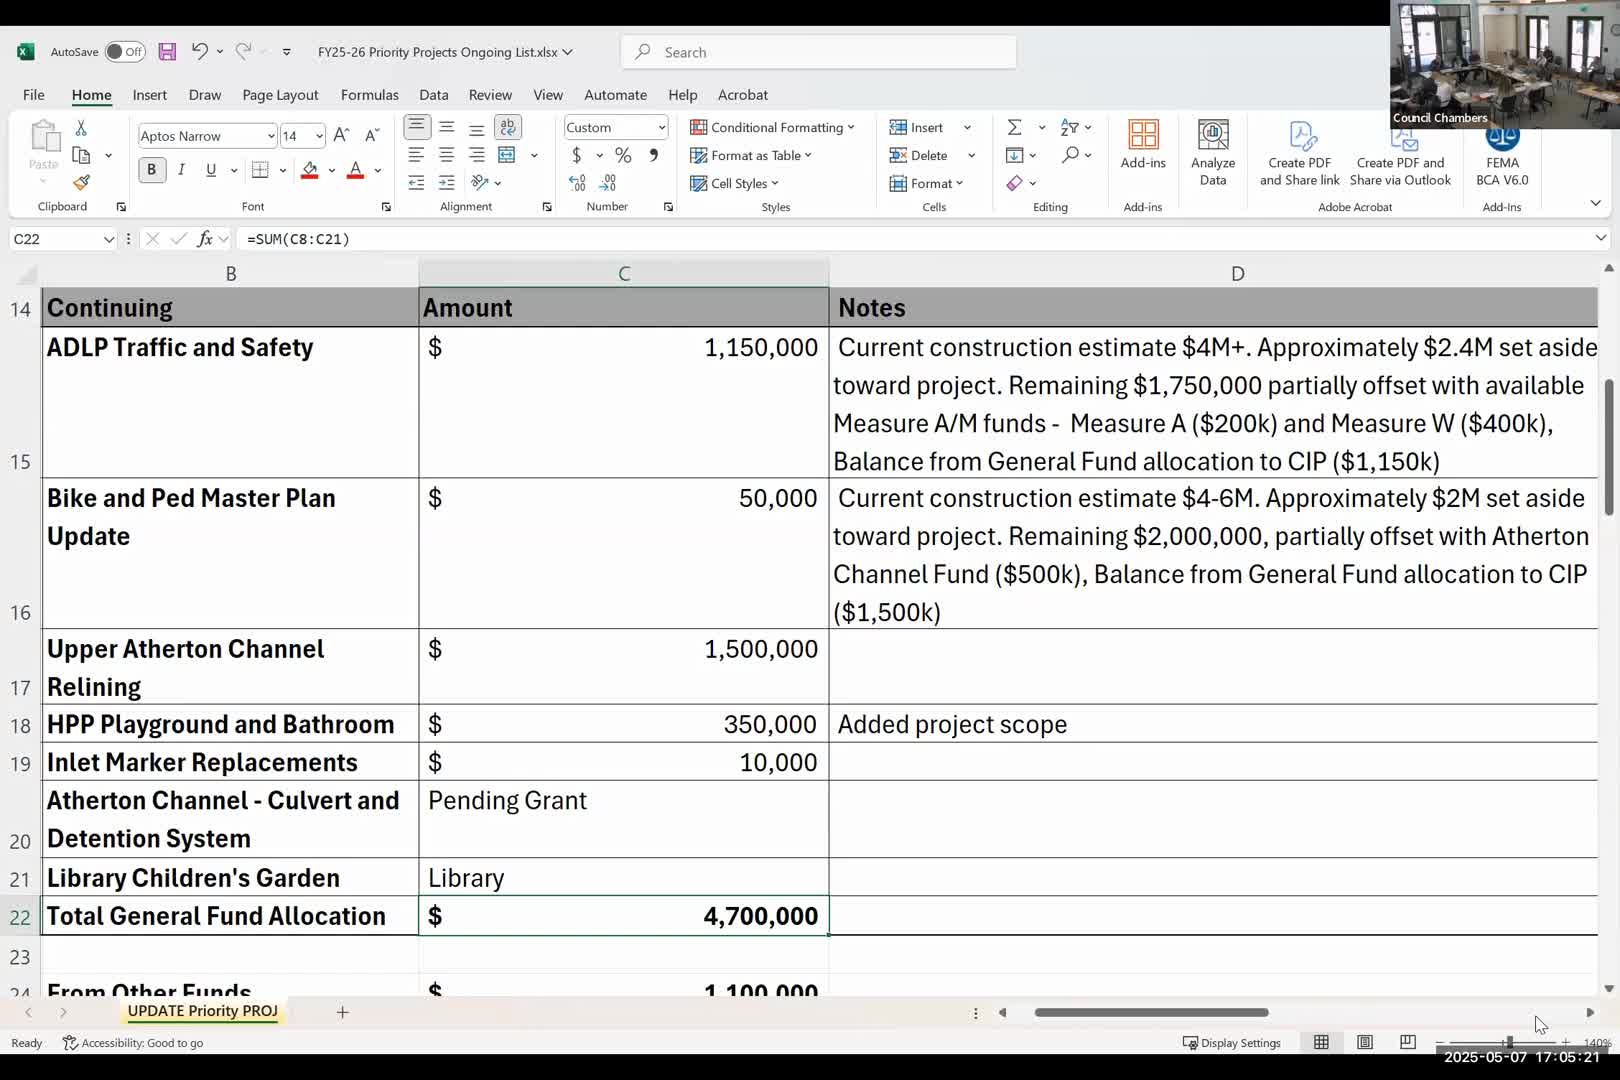
Task: Click the Format Painter brush icon
Action: [81, 182]
